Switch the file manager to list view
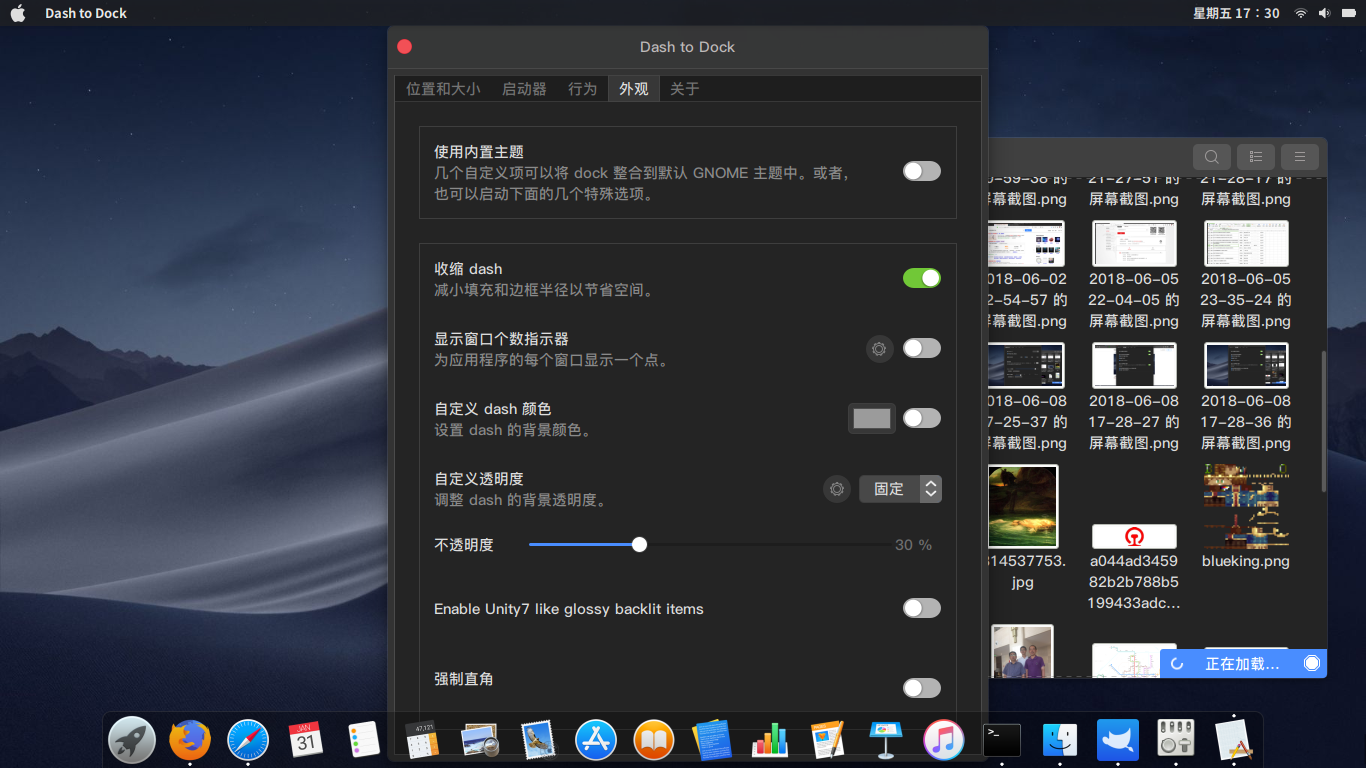The image size is (1366, 768). coord(1255,157)
